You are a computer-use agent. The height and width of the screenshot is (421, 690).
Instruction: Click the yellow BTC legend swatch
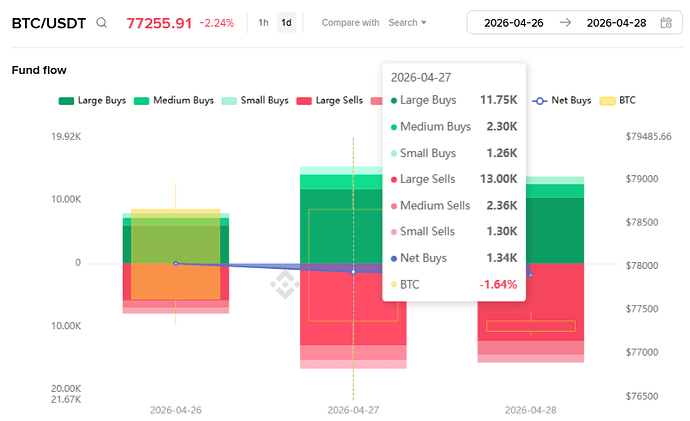(607, 101)
